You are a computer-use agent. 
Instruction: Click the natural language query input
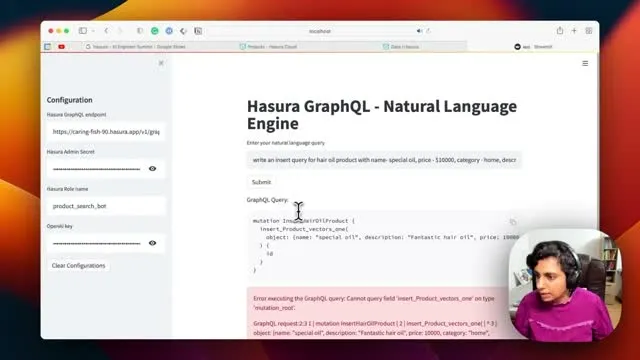(x=384, y=160)
